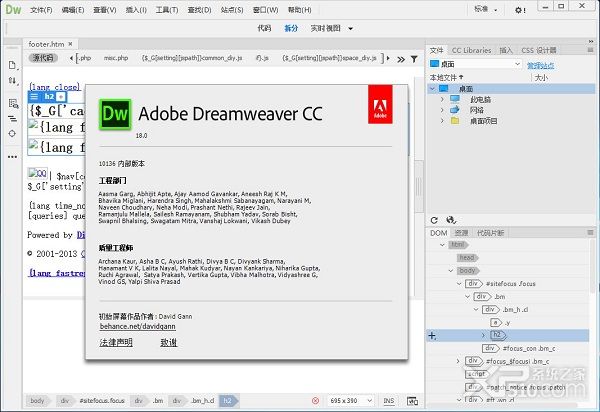Open the 插入(I) menu
Image resolution: width=600 pixels, height=412 pixels.
pos(136,10)
